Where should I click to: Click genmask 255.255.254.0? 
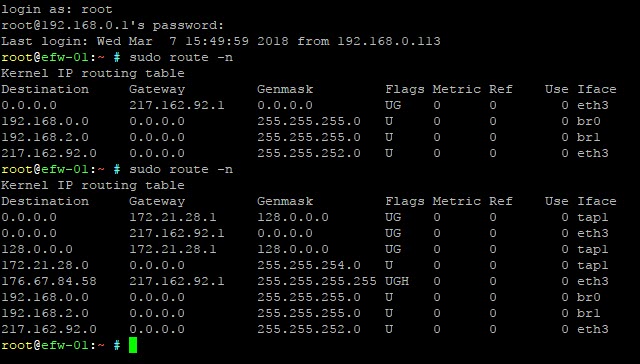click(x=309, y=265)
